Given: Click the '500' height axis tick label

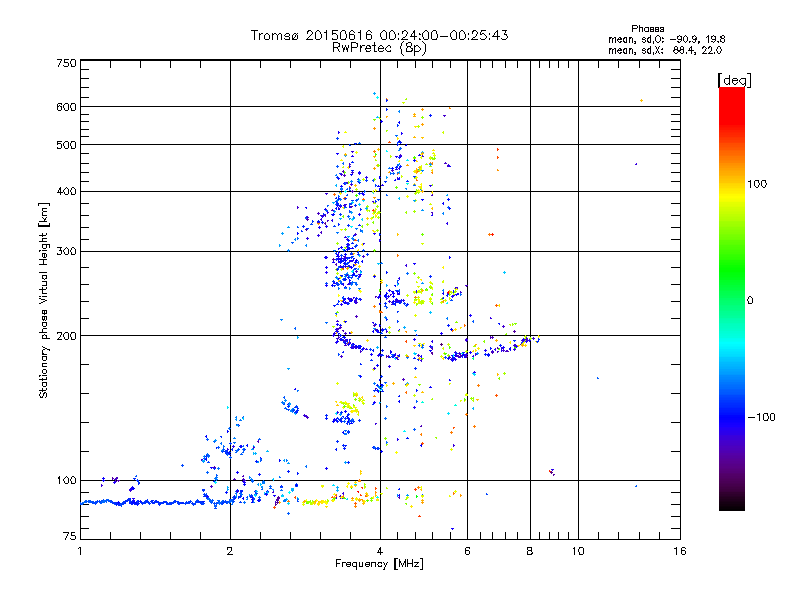Looking at the screenshot, I should click(x=67, y=145).
